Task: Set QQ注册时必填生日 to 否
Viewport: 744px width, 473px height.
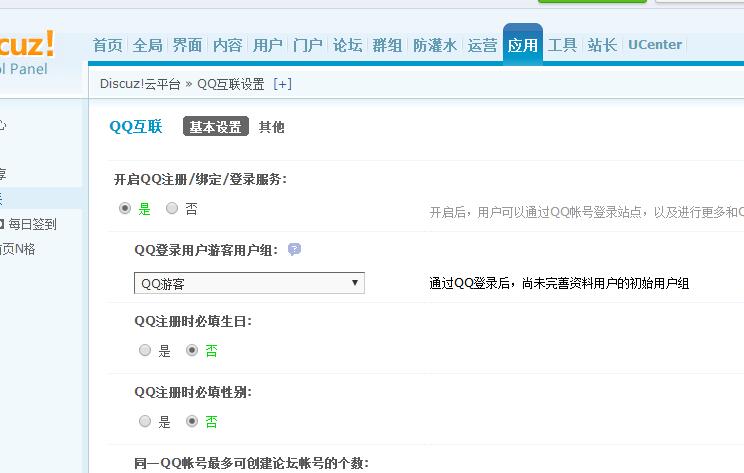Action: coord(192,351)
